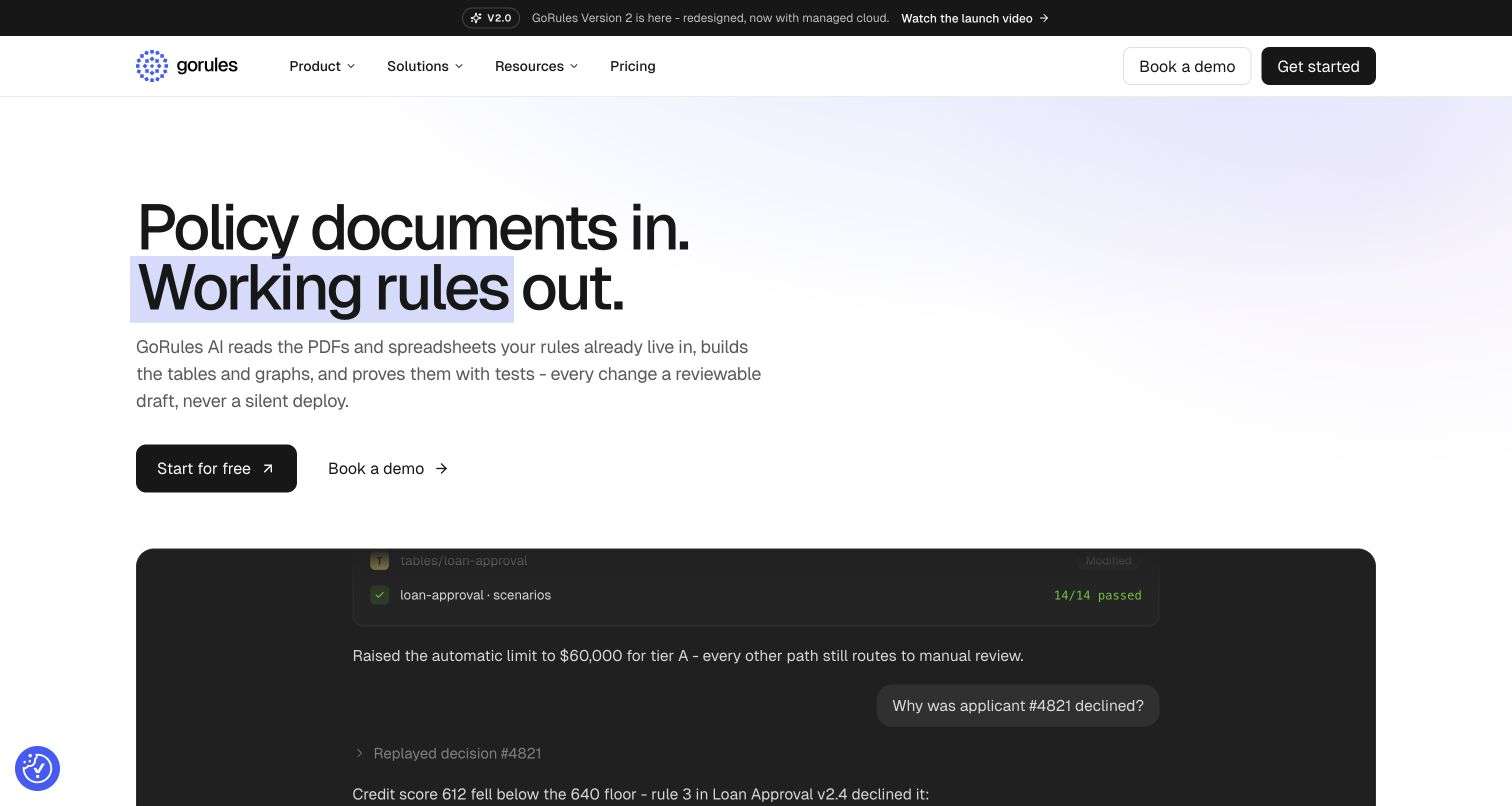Click the 14/14 passed status text
The image size is (1512, 806).
(x=1097, y=595)
